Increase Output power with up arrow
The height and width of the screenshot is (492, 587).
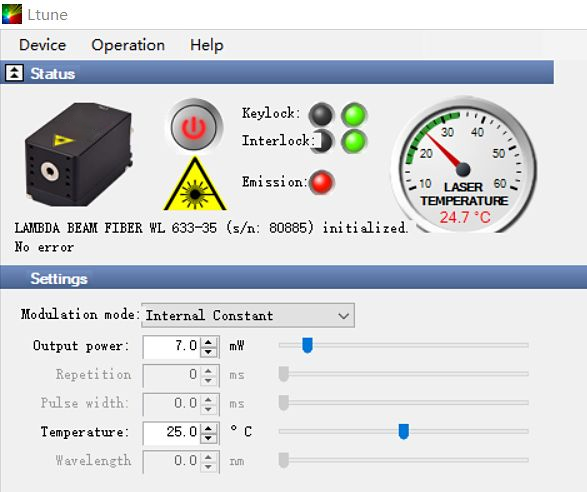click(x=209, y=341)
